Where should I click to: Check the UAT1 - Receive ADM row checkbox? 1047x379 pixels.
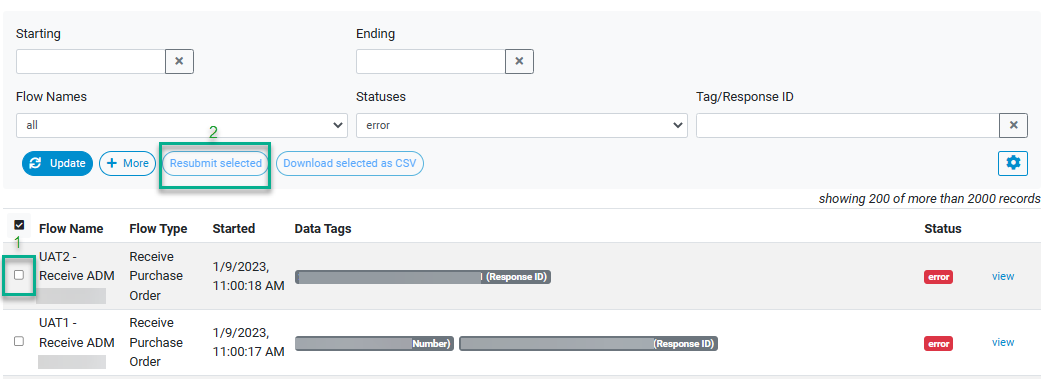pyautogui.click(x=19, y=341)
